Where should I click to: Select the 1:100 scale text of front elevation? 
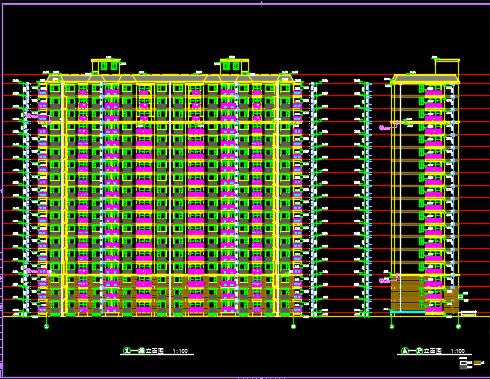click(x=180, y=351)
